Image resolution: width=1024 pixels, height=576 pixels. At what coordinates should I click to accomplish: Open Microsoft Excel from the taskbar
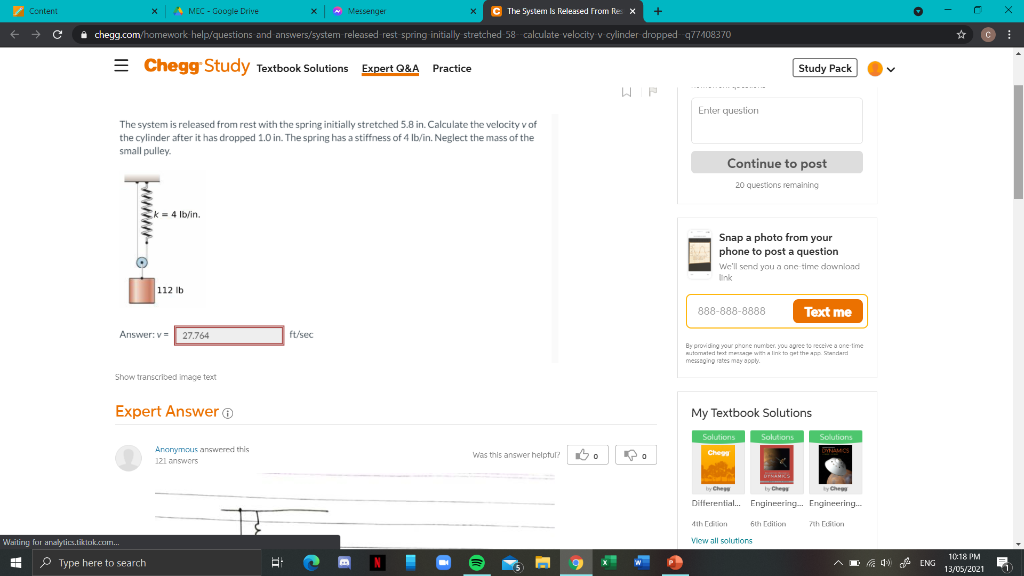pos(608,563)
